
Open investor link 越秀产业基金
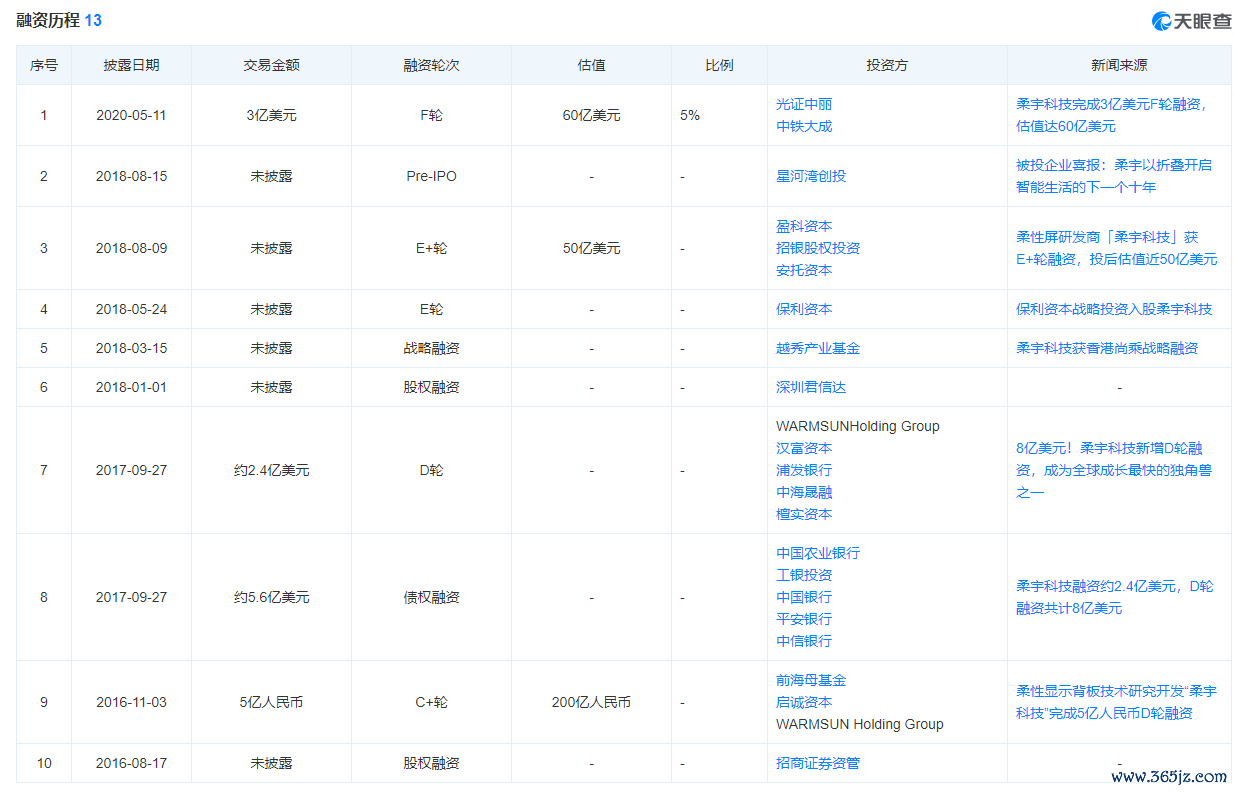[x=818, y=348]
